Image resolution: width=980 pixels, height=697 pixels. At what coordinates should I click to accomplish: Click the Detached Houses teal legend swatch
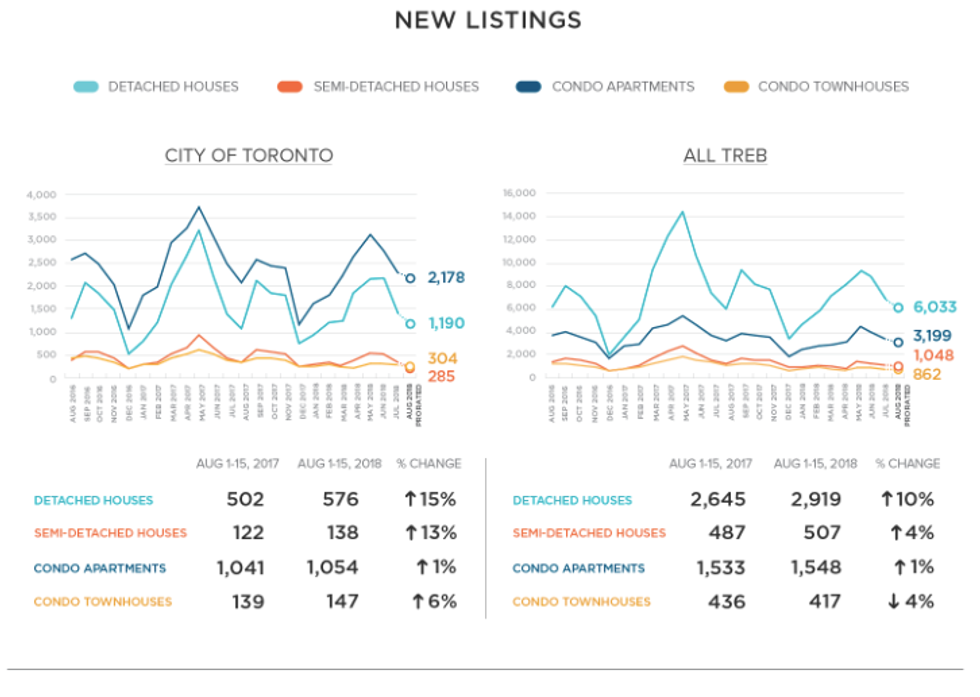coord(87,87)
